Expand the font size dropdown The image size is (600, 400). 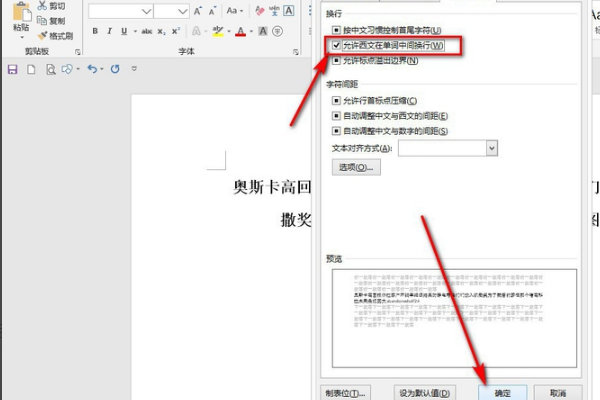(184, 10)
